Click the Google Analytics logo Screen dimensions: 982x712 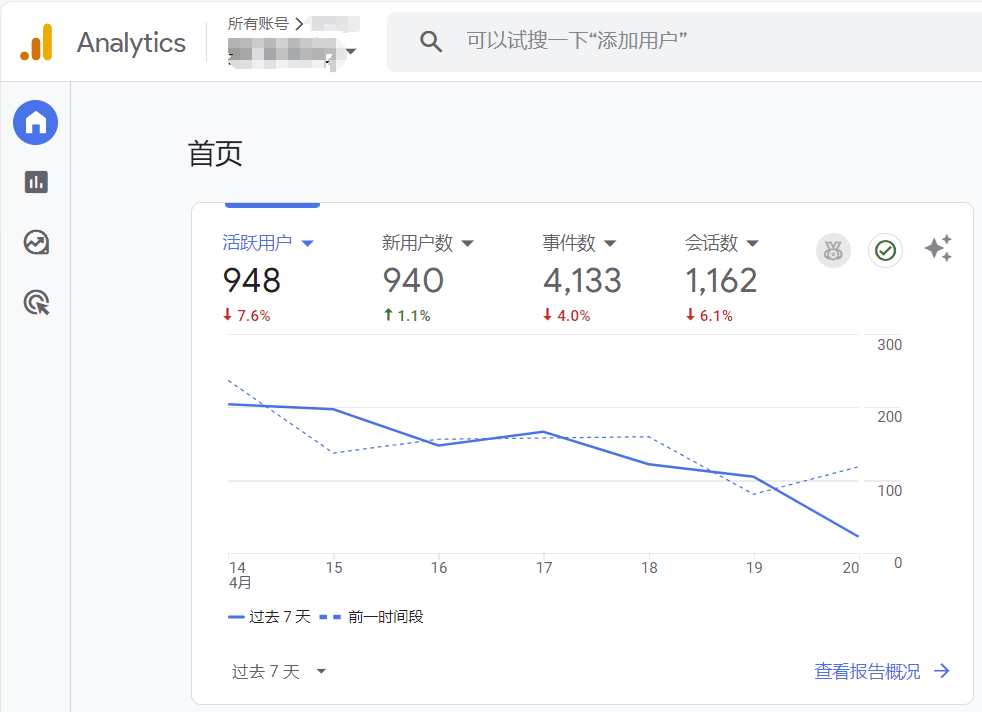(36, 43)
